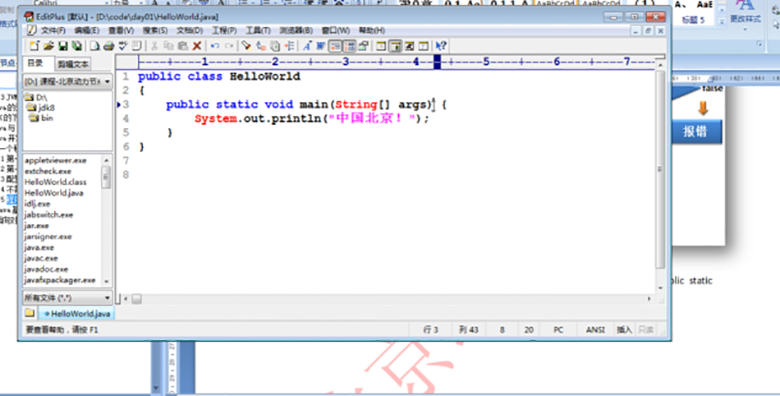Switch to the 剪辑文本 tab

coord(73,64)
